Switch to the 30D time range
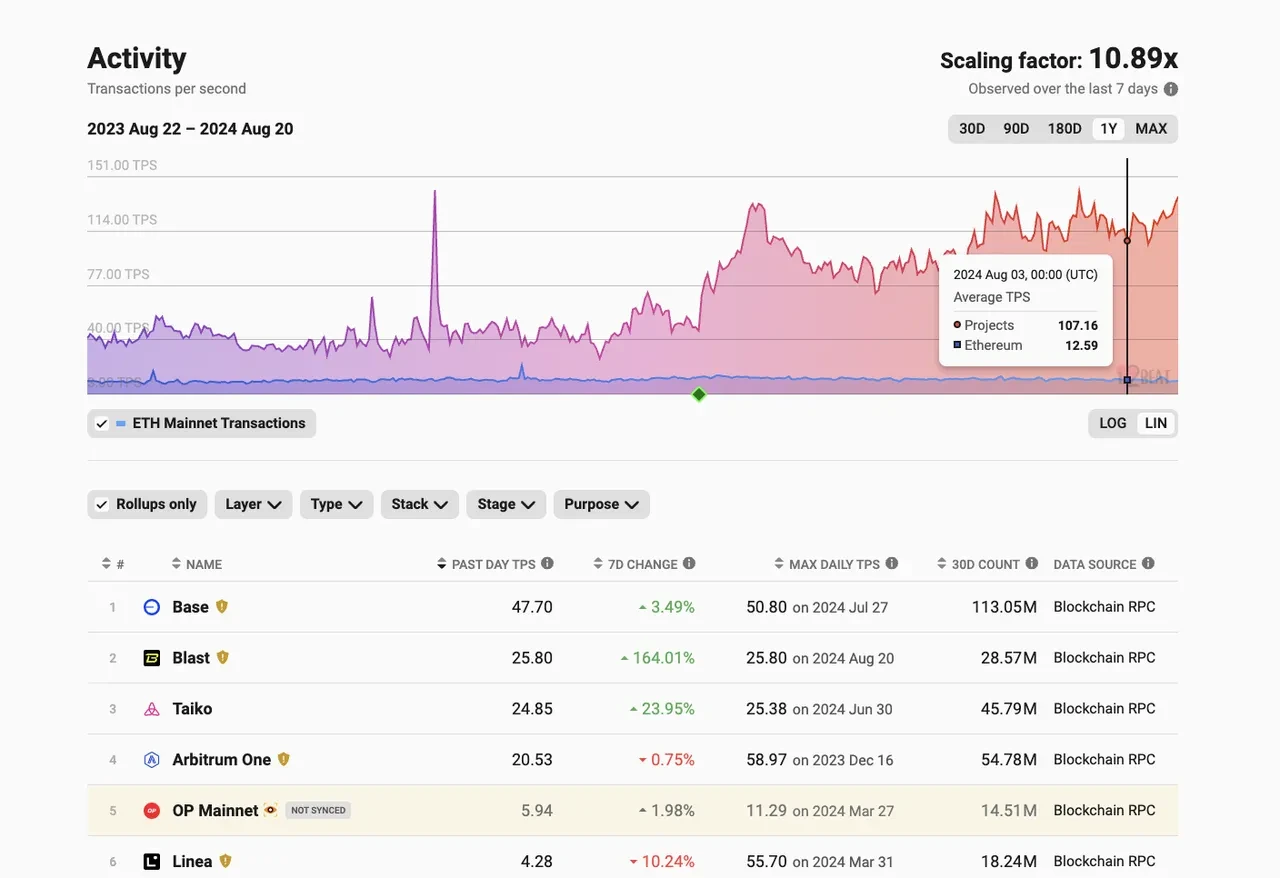Image resolution: width=1280 pixels, height=878 pixels. [971, 128]
